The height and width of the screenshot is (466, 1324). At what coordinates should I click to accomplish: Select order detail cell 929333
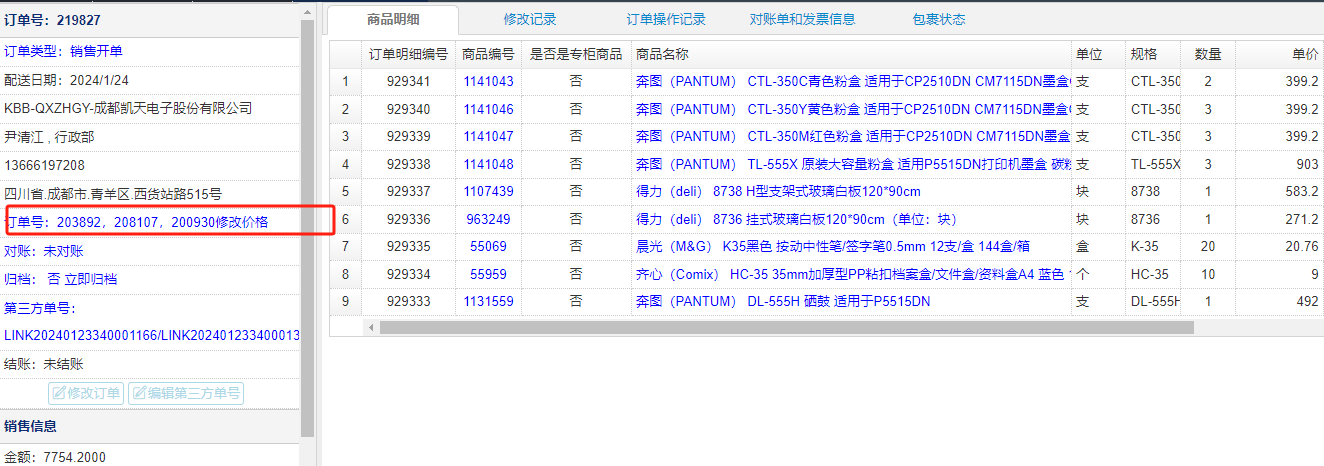(x=408, y=301)
